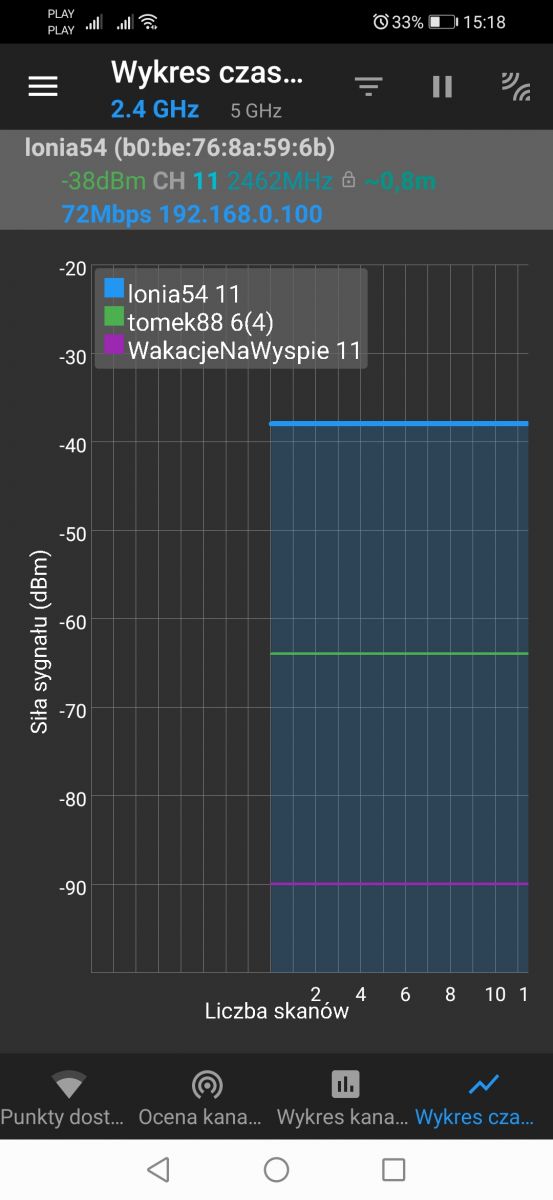553x1200 pixels.
Task: Pause the WiFi scanning
Action: click(442, 87)
